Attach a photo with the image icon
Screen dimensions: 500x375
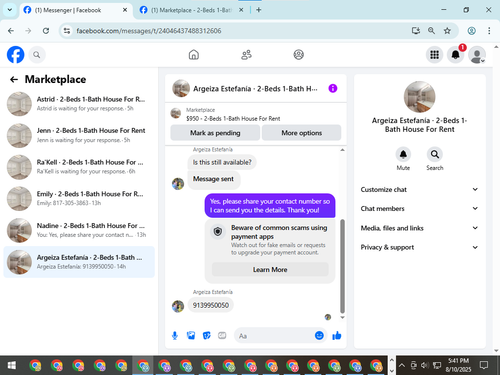(191, 336)
